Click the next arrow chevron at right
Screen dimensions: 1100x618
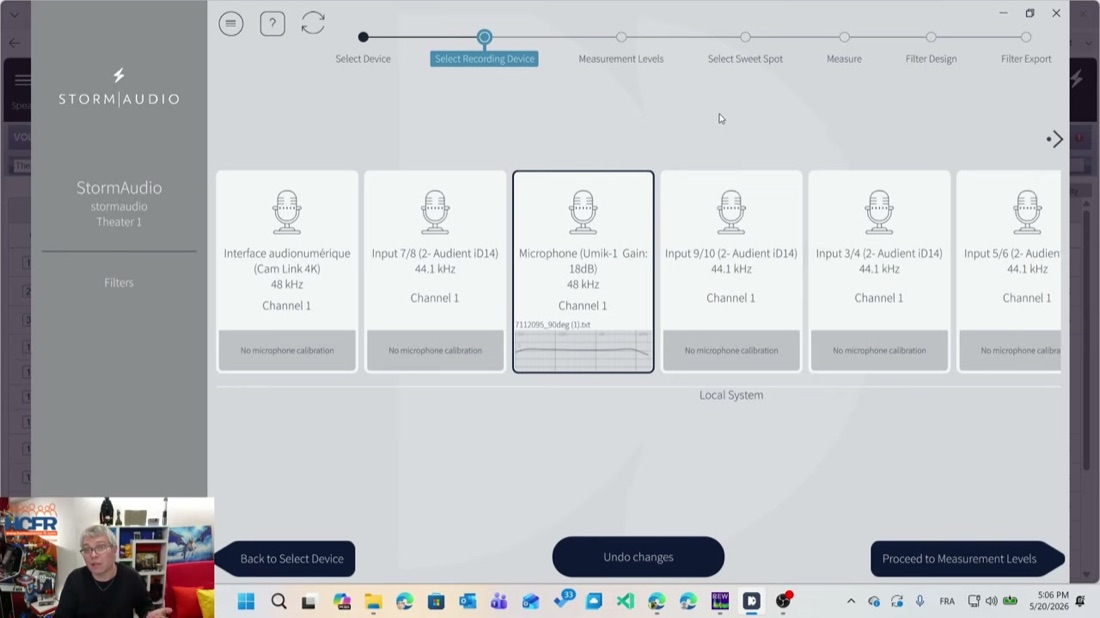pos(1054,139)
